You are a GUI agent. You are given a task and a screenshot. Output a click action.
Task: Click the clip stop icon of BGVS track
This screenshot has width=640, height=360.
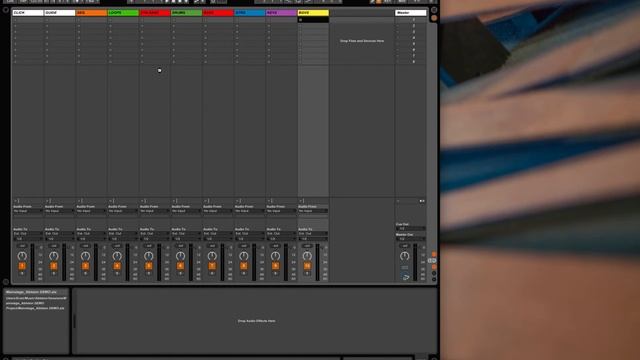pos(301,201)
